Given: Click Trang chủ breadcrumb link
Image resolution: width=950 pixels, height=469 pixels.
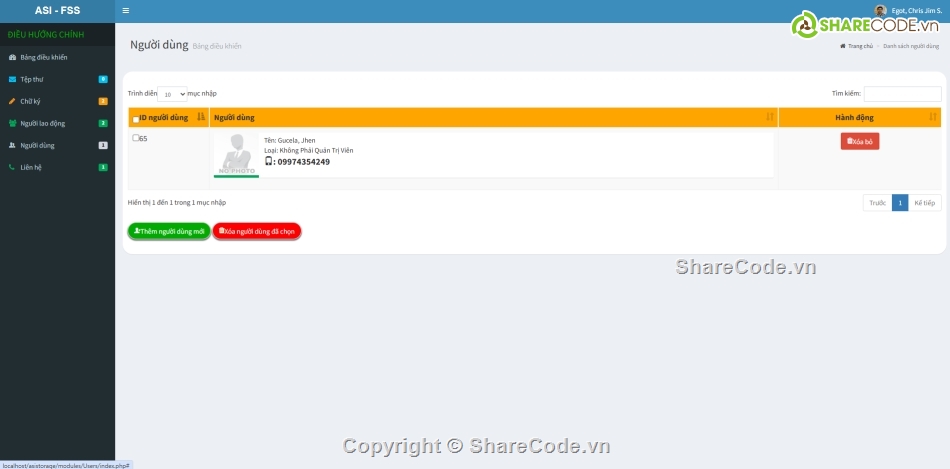Looking at the screenshot, I should [x=860, y=46].
